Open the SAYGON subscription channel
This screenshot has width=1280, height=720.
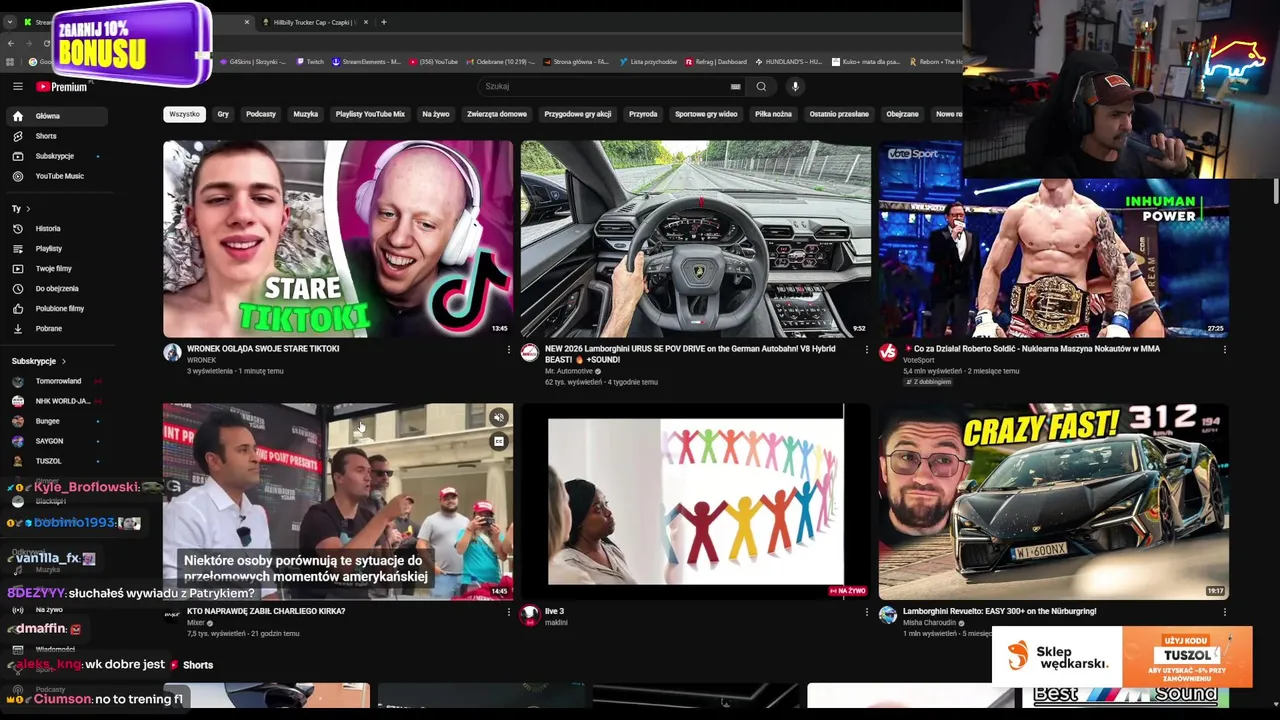pyautogui.click(x=56, y=441)
